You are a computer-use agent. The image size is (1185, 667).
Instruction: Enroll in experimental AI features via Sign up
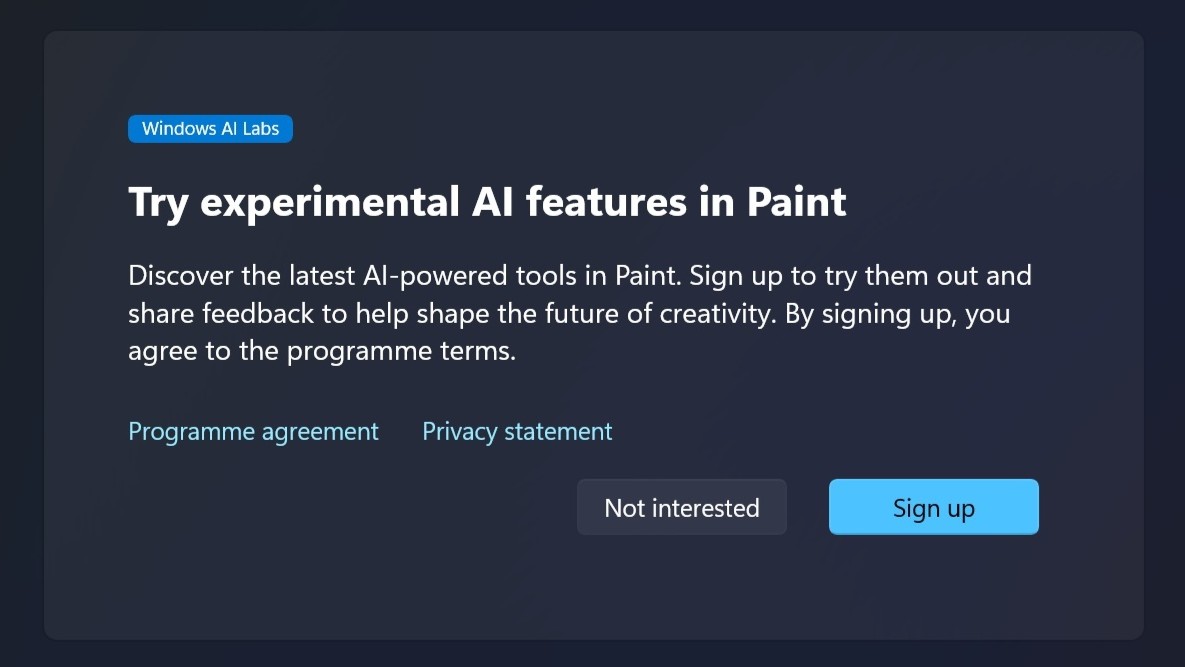click(x=933, y=506)
